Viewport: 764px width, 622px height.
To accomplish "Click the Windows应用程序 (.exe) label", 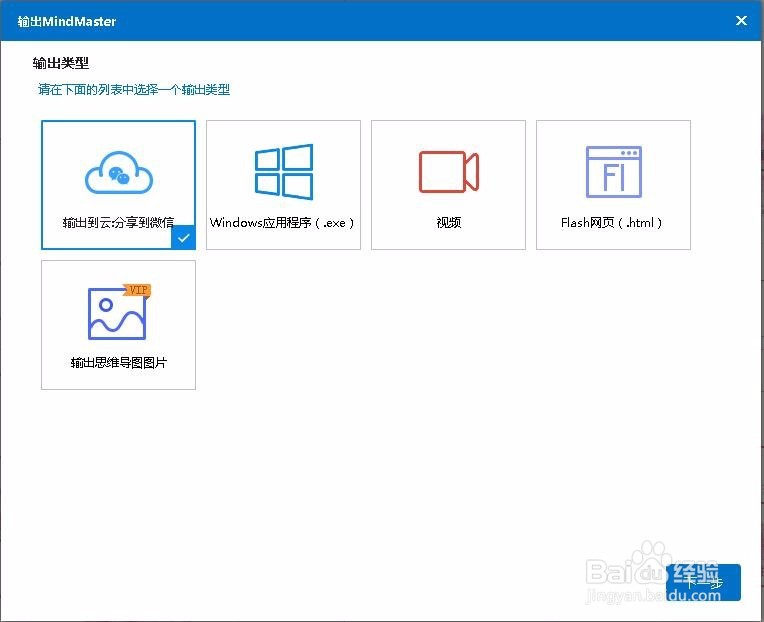I will [282, 223].
